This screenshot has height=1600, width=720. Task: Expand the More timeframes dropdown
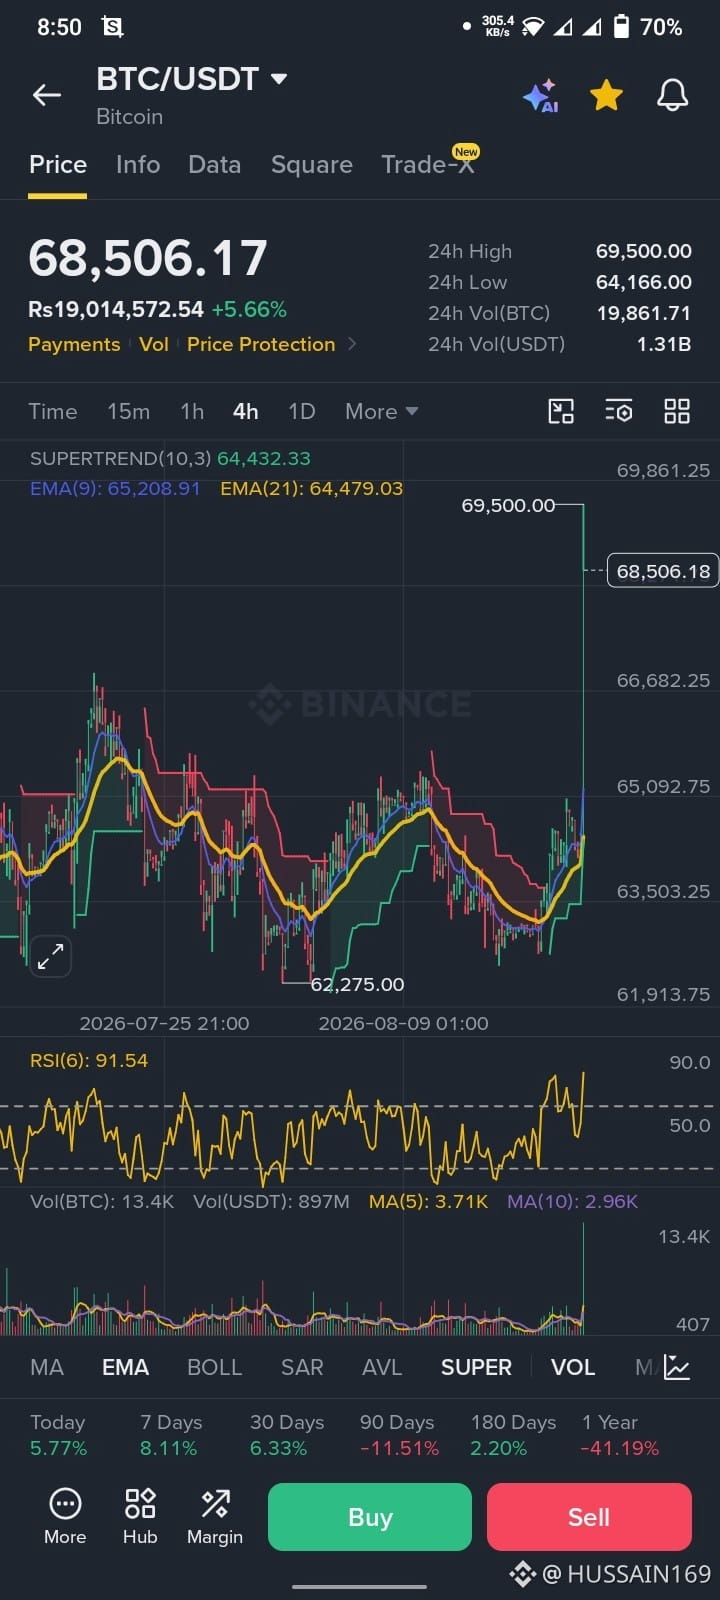(x=381, y=411)
